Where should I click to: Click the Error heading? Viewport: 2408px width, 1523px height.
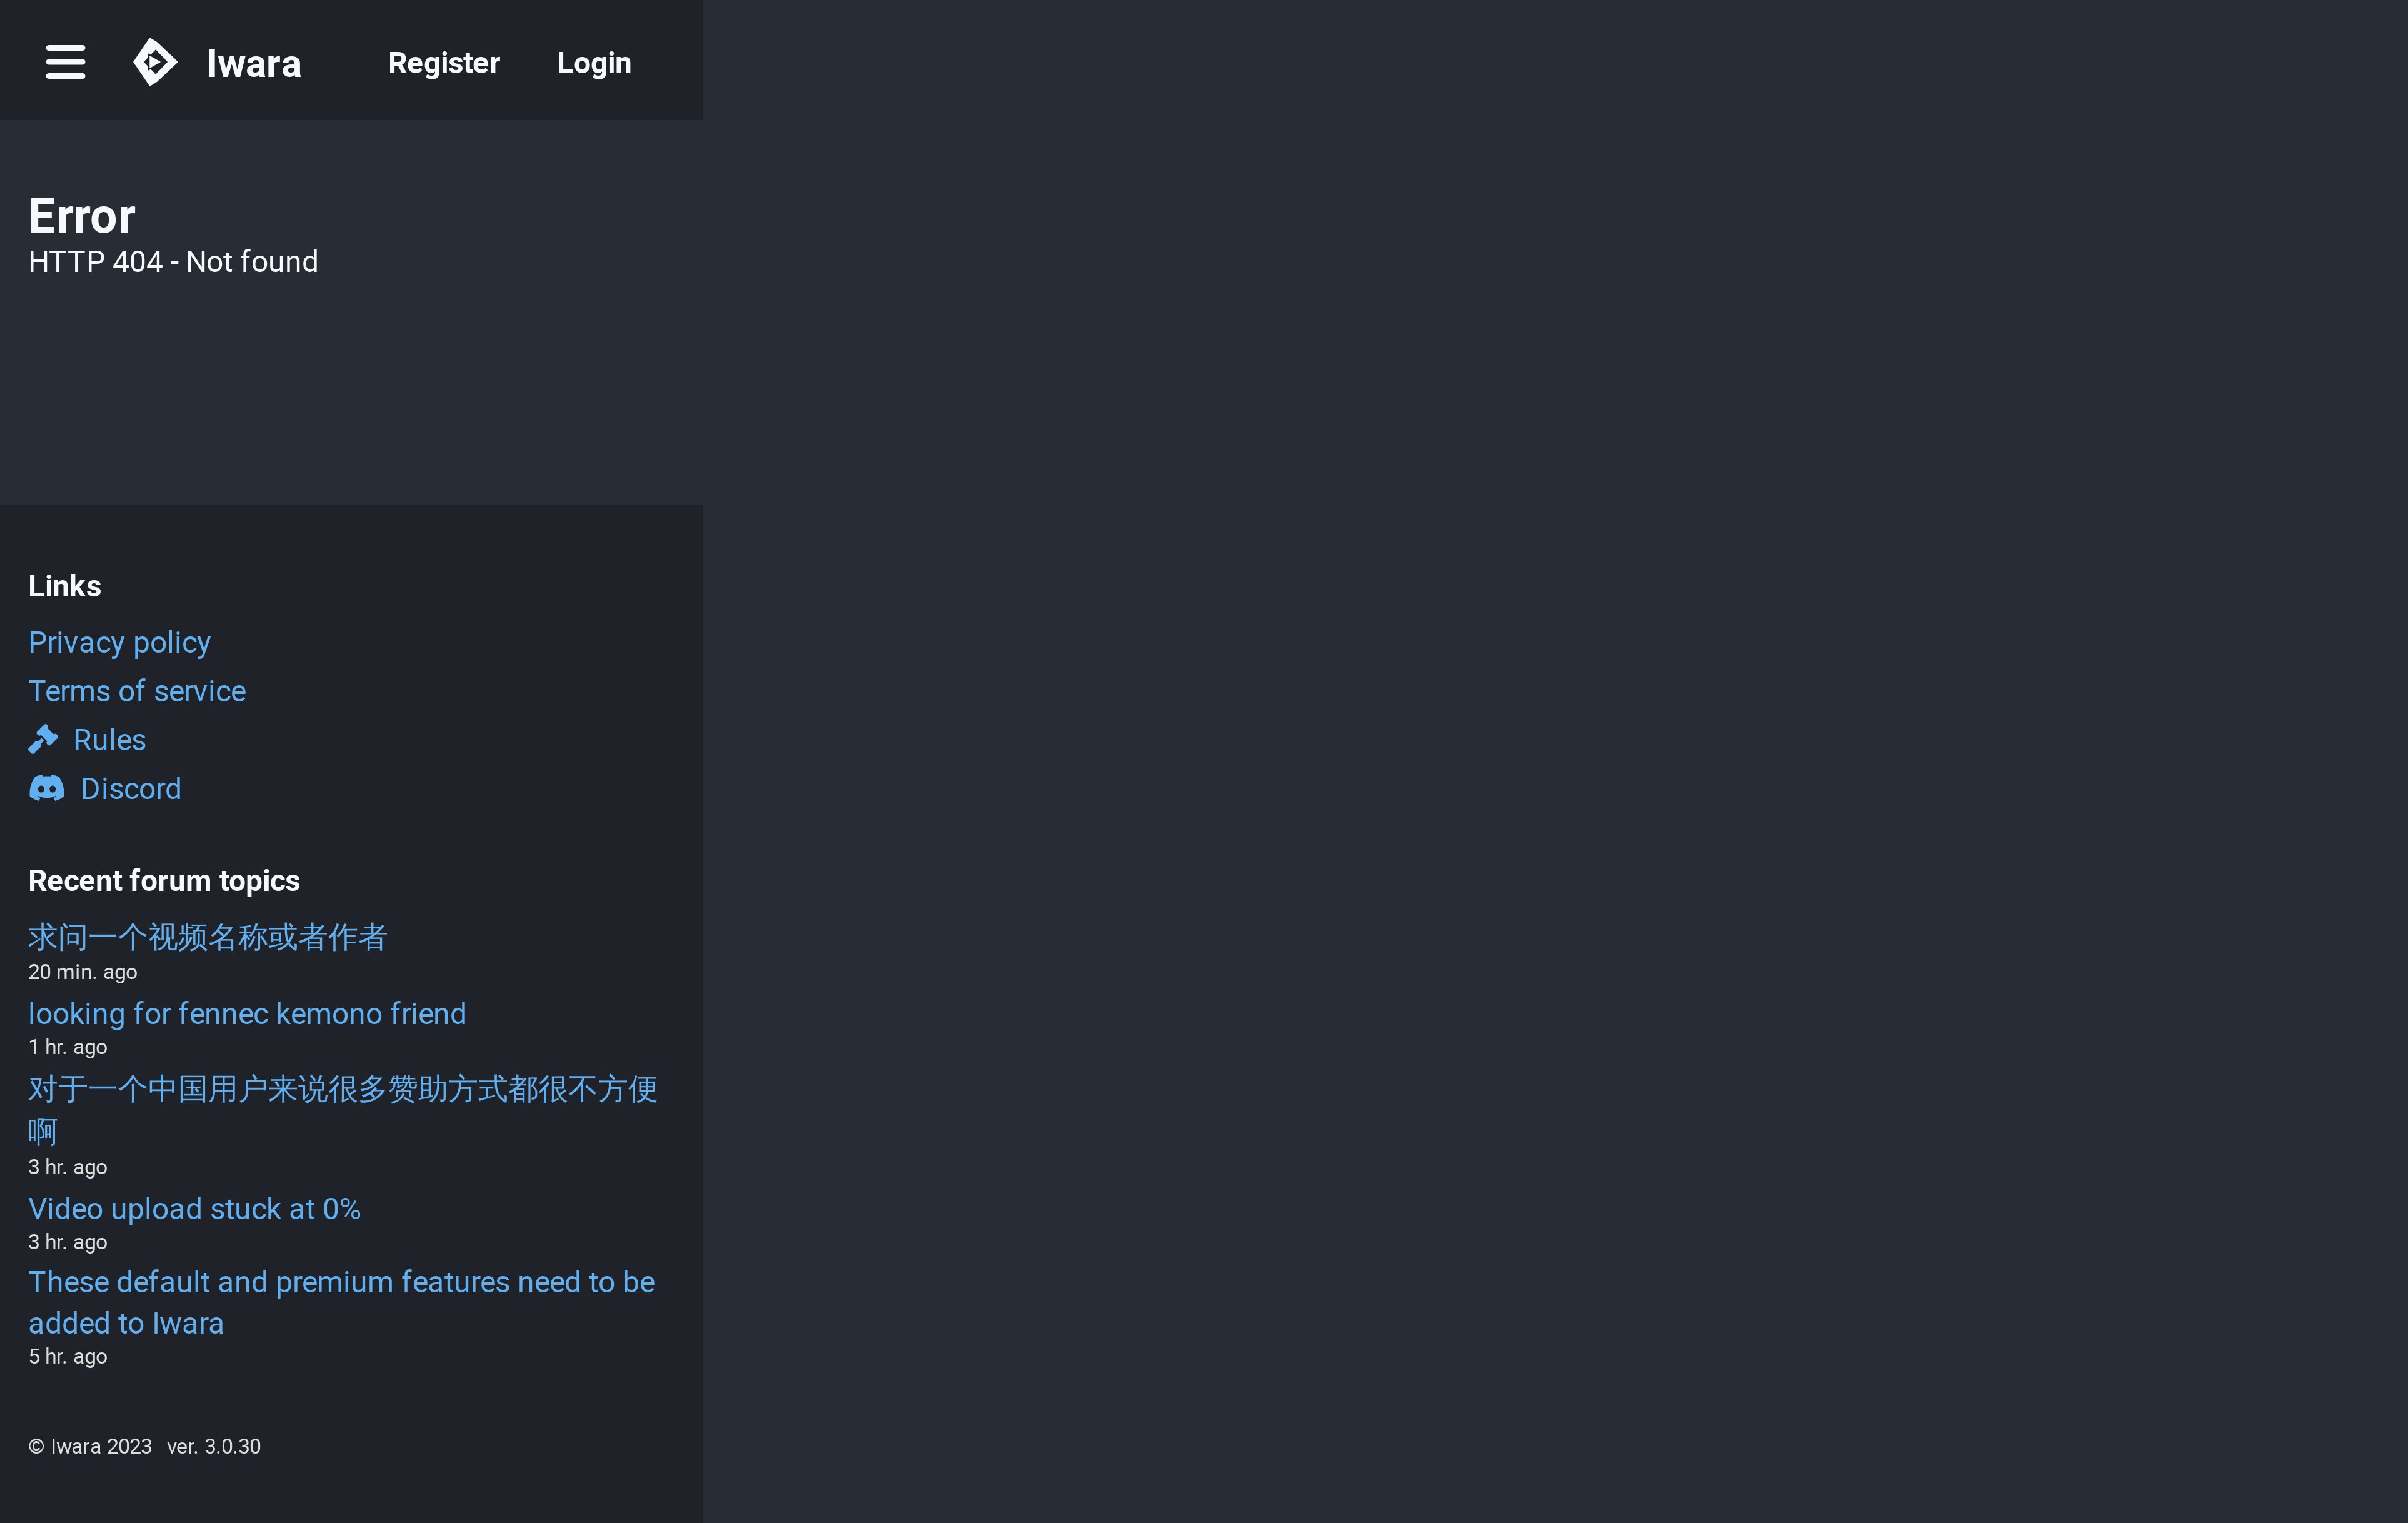click(x=82, y=216)
